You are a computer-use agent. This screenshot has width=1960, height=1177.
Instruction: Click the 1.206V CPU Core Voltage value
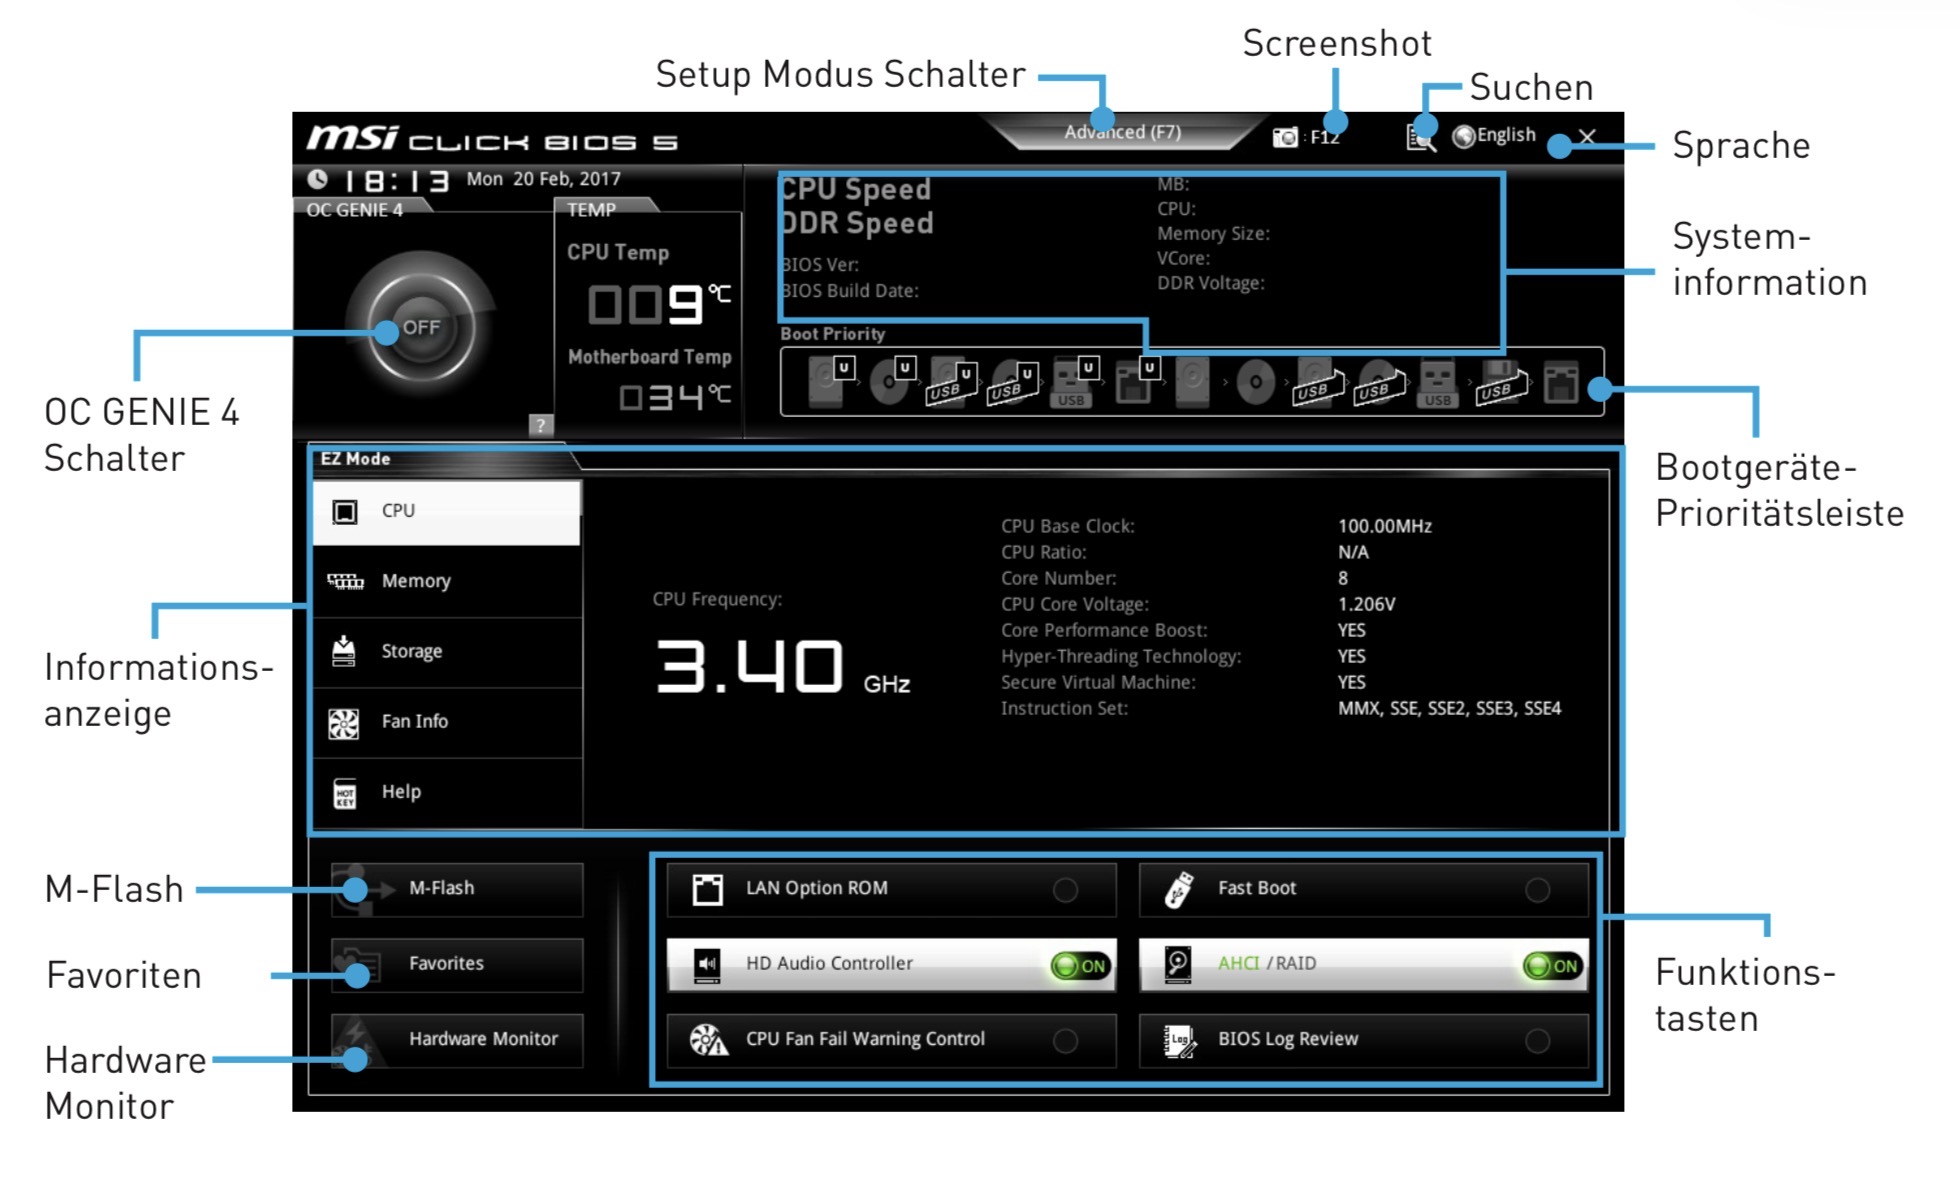tap(1367, 604)
